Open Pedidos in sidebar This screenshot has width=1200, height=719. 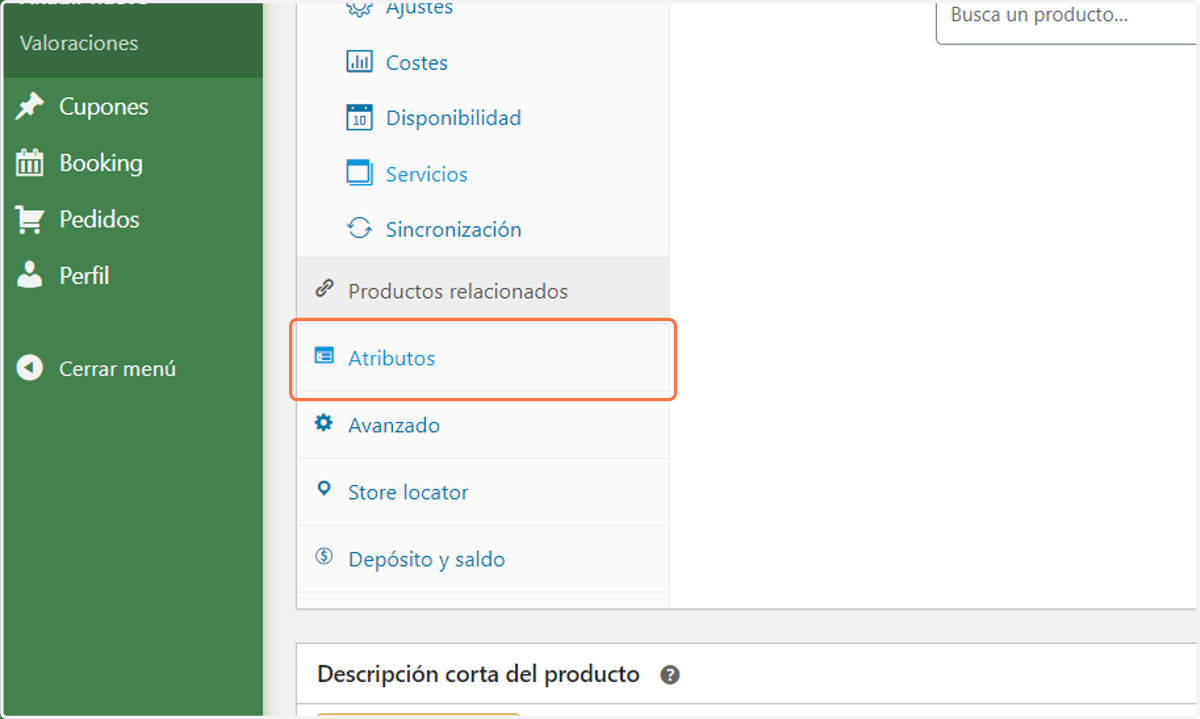99,219
